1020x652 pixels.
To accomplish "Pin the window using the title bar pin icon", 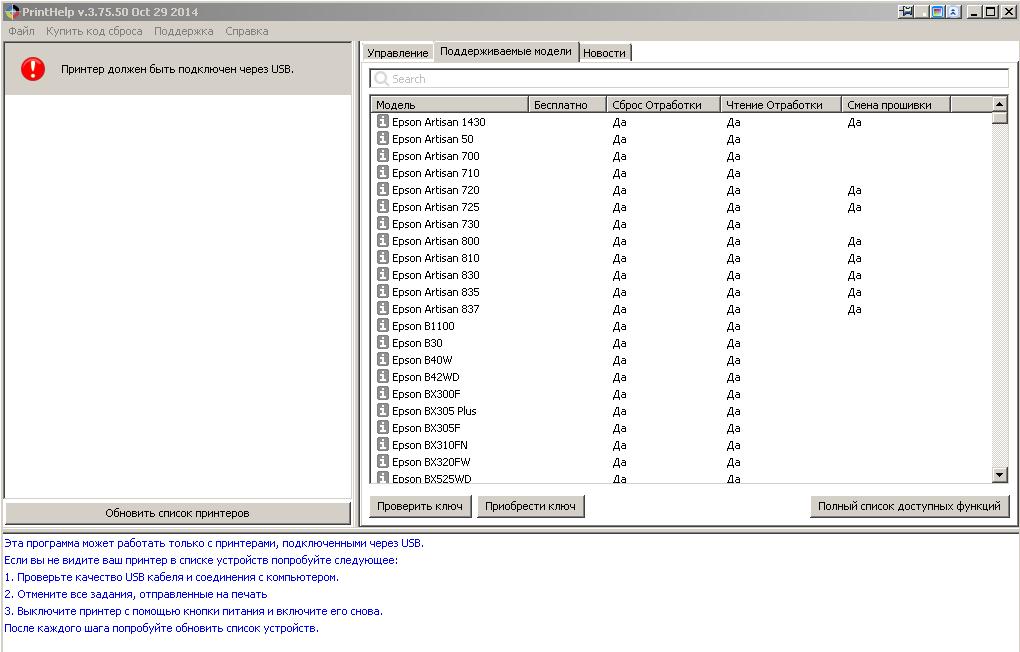I will coord(906,11).
